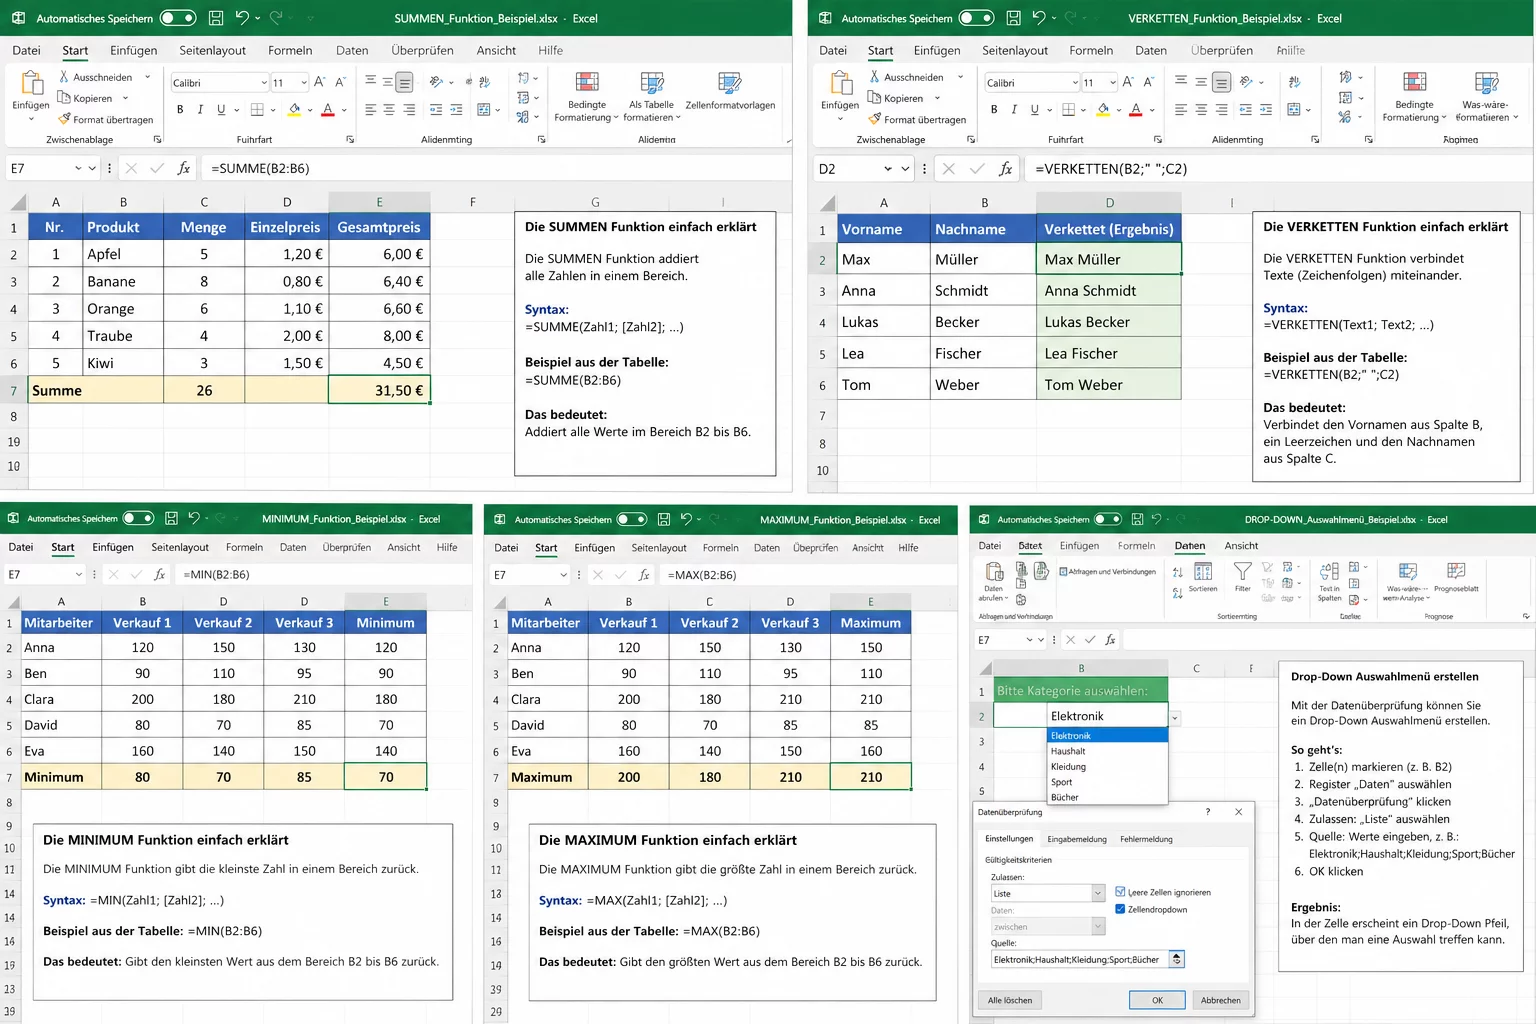The height and width of the screenshot is (1024, 1536).
Task: Click the Filter funnel icon in Daten ribbon
Action: [x=1242, y=572]
